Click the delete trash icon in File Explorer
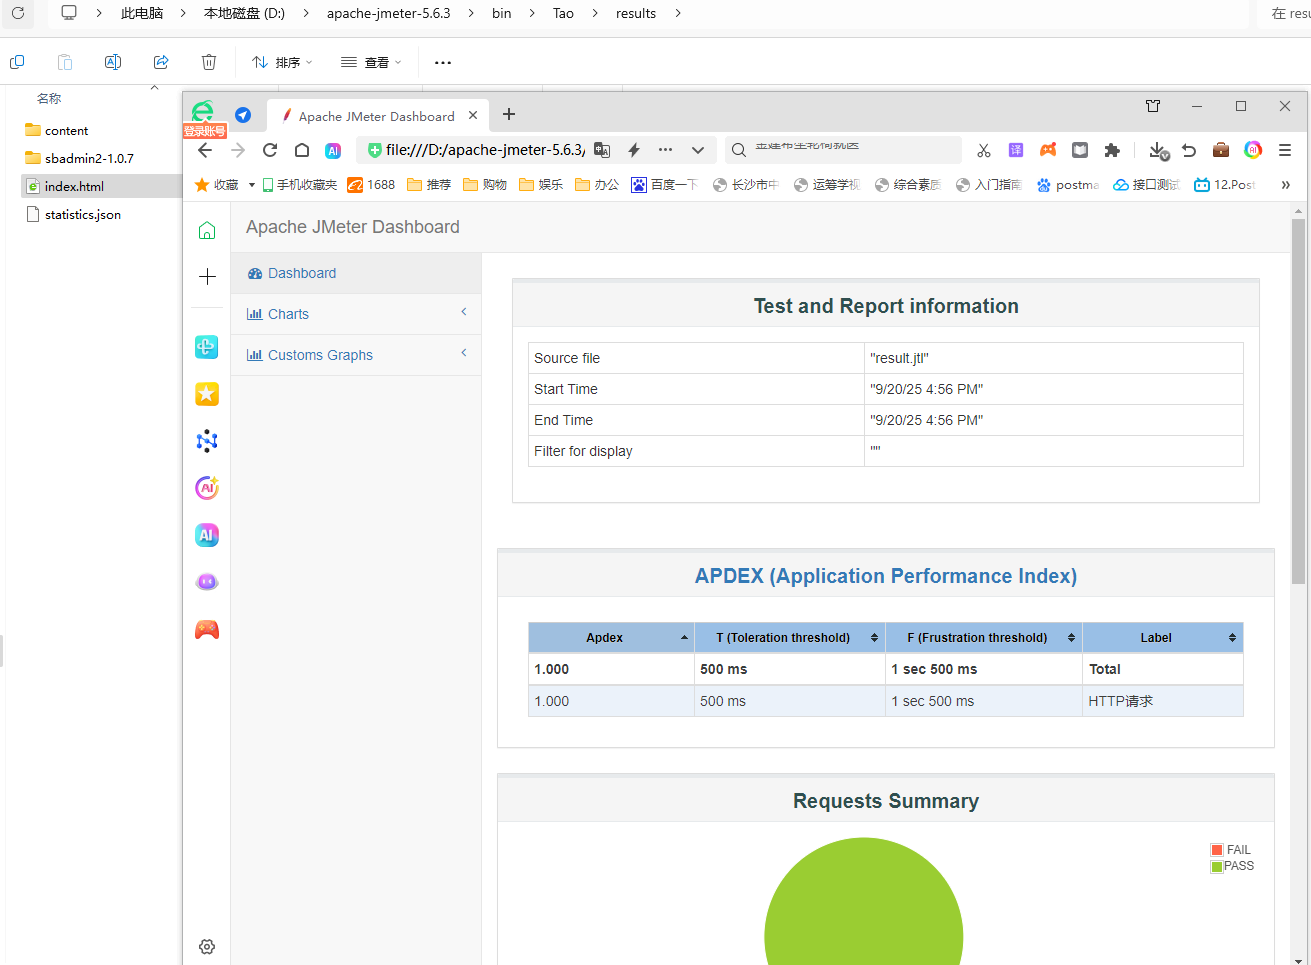The image size is (1311, 965). coord(209,62)
